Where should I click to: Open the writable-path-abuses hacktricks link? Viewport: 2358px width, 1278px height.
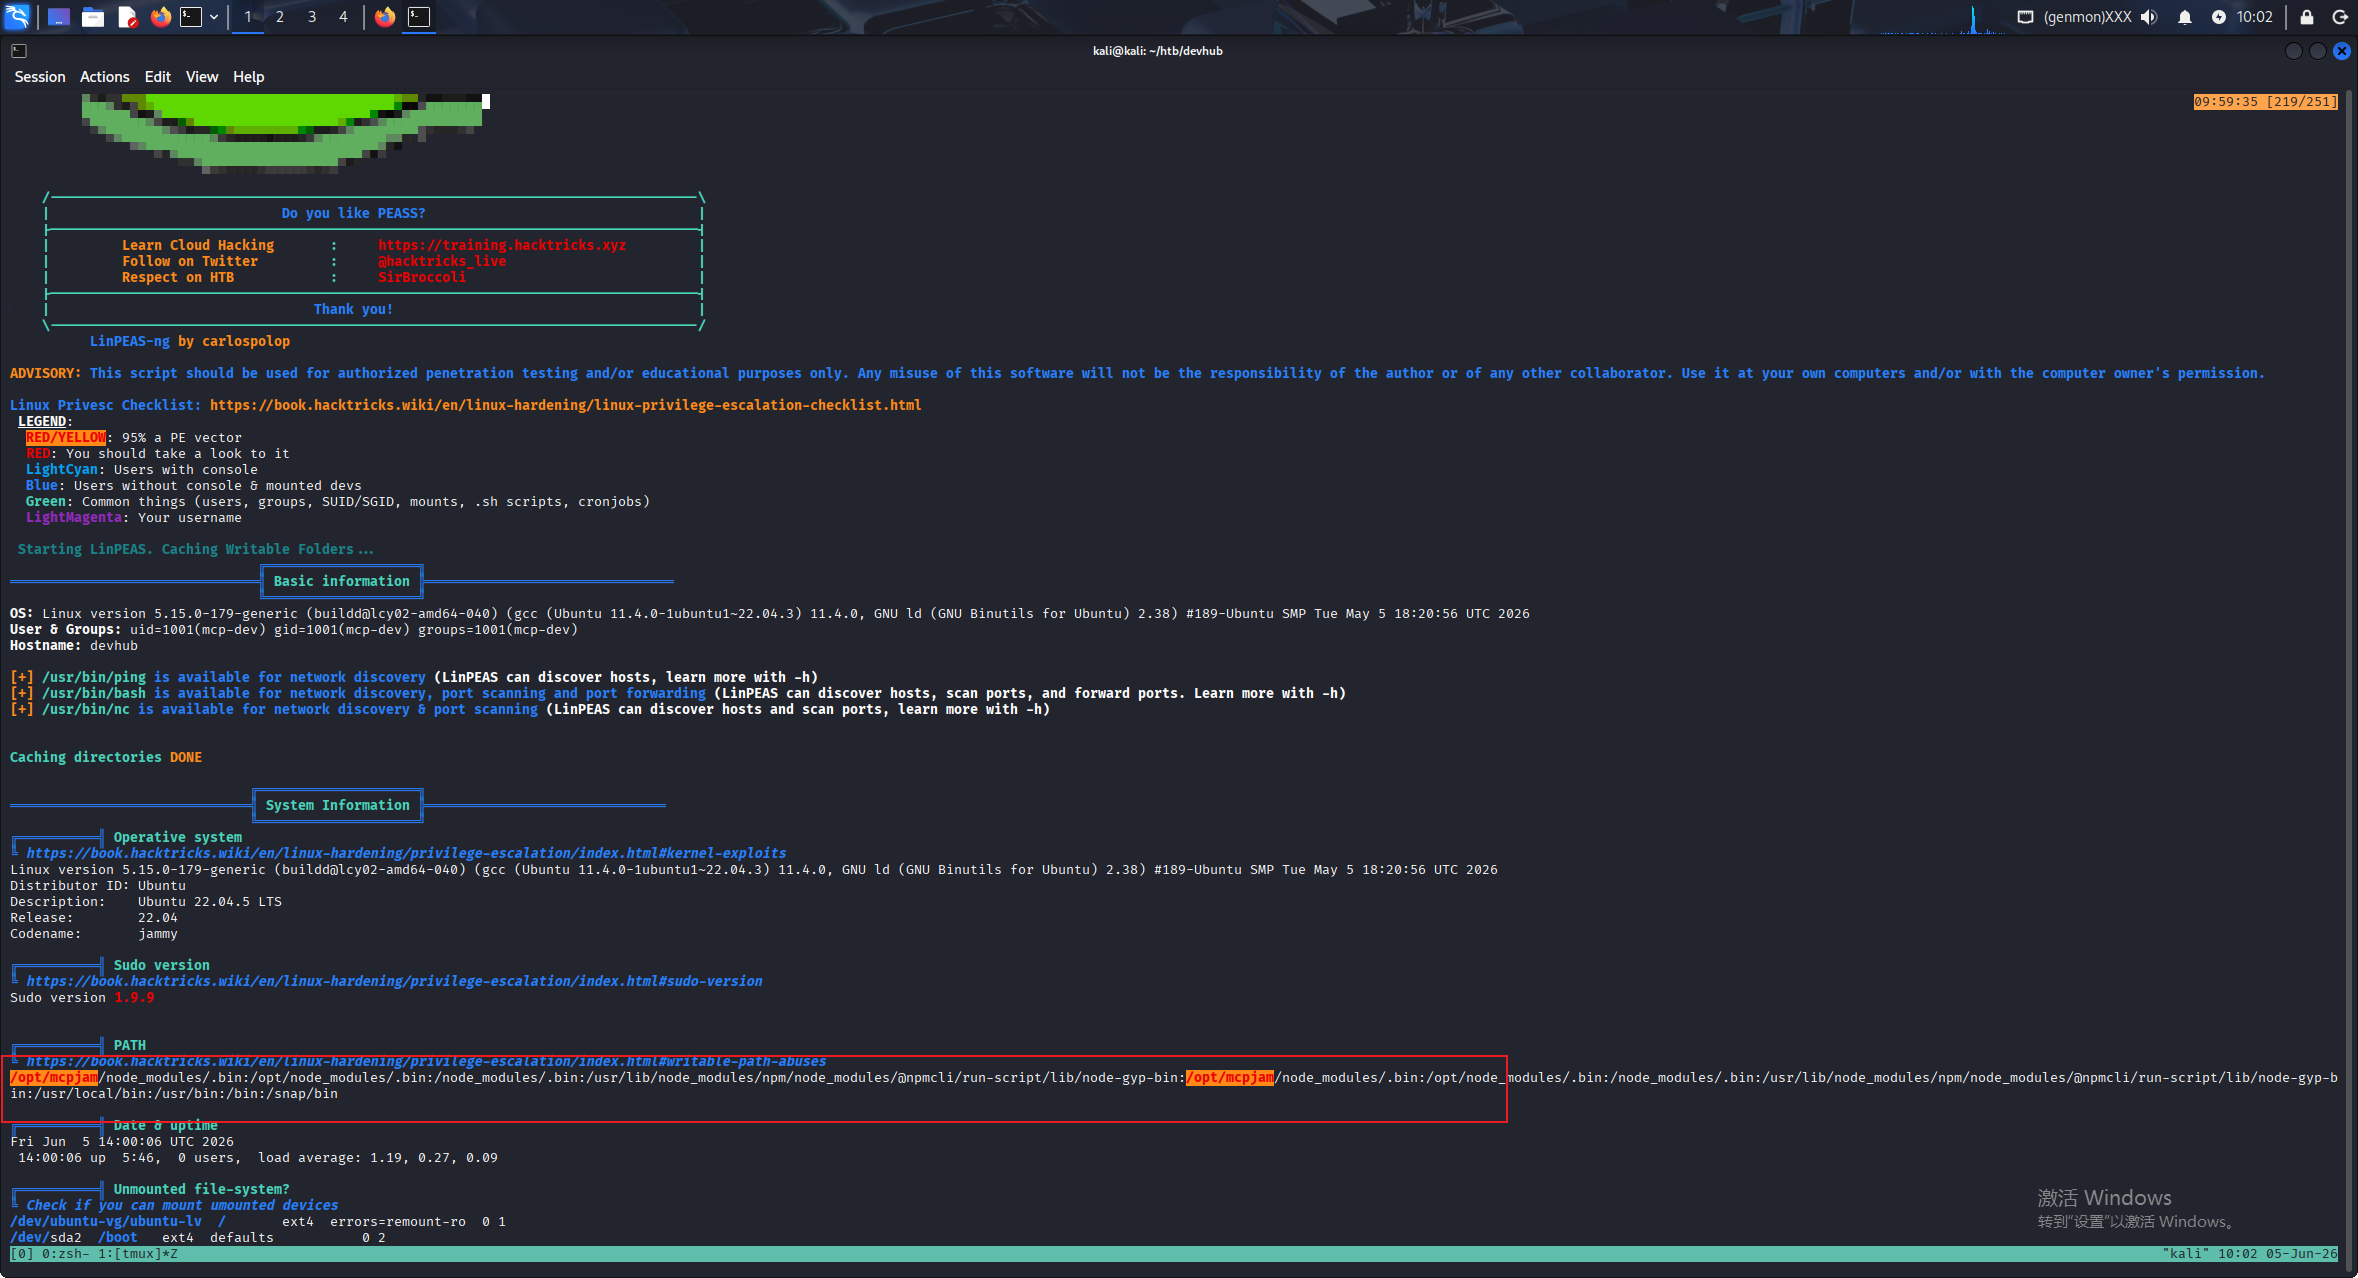click(426, 1061)
